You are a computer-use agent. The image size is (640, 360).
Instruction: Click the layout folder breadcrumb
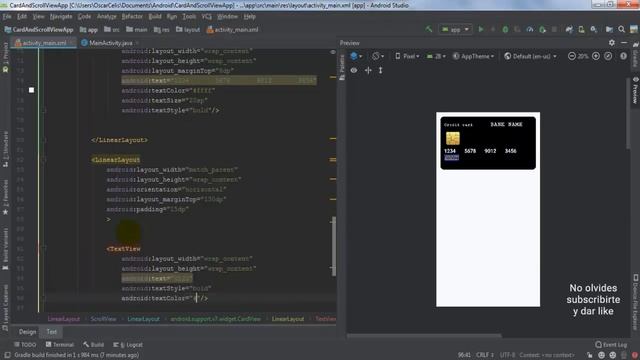click(x=188, y=29)
